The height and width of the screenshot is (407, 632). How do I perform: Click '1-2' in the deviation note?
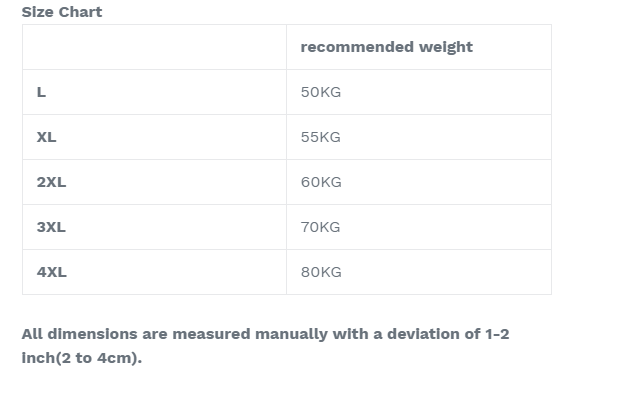497,334
